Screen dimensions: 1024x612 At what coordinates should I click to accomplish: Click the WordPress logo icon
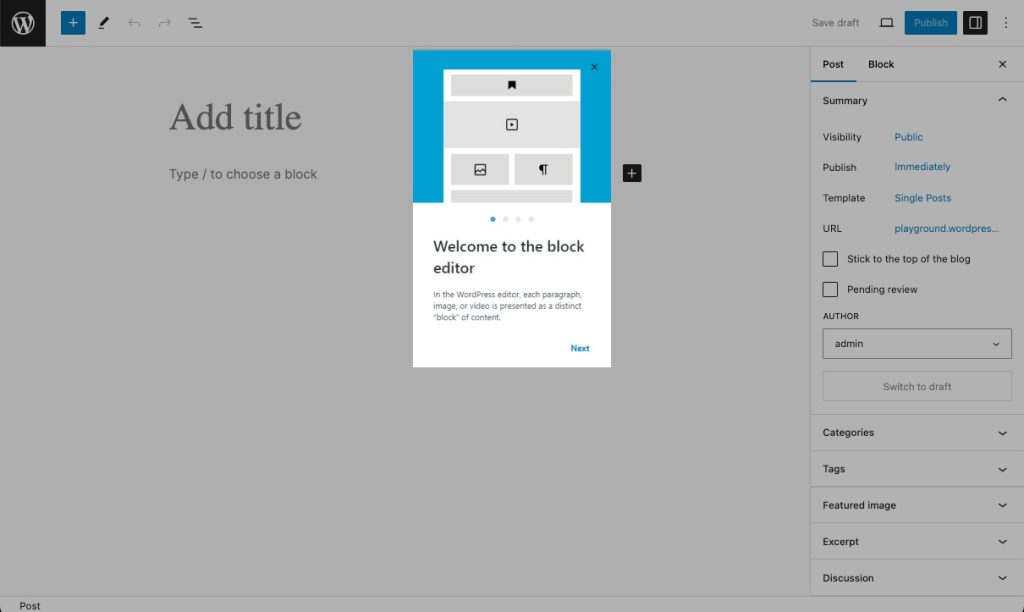point(23,23)
